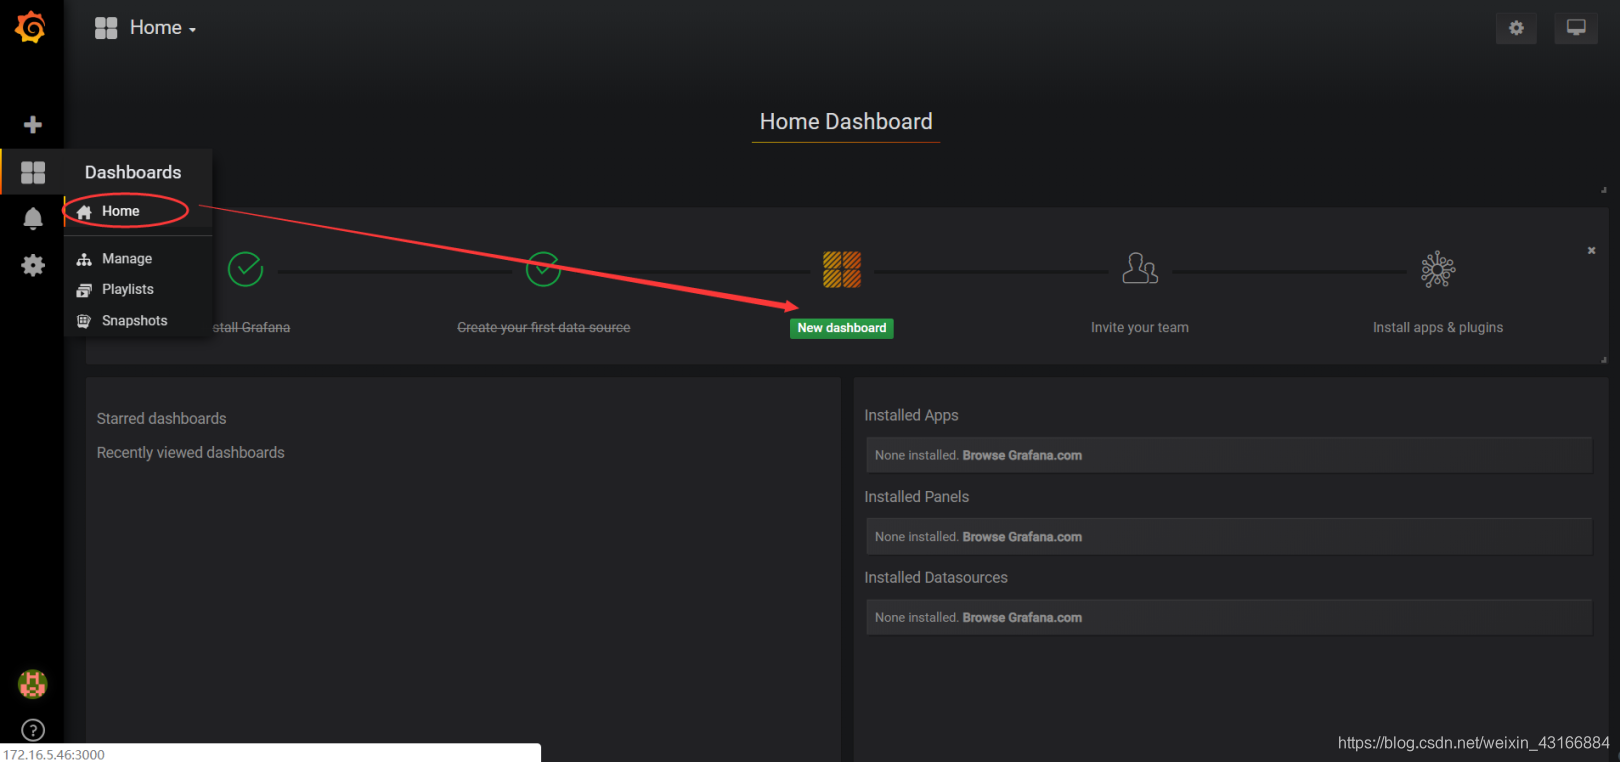Toggle the cycle view mode monitor icon
The height and width of the screenshot is (762, 1620).
1576,28
